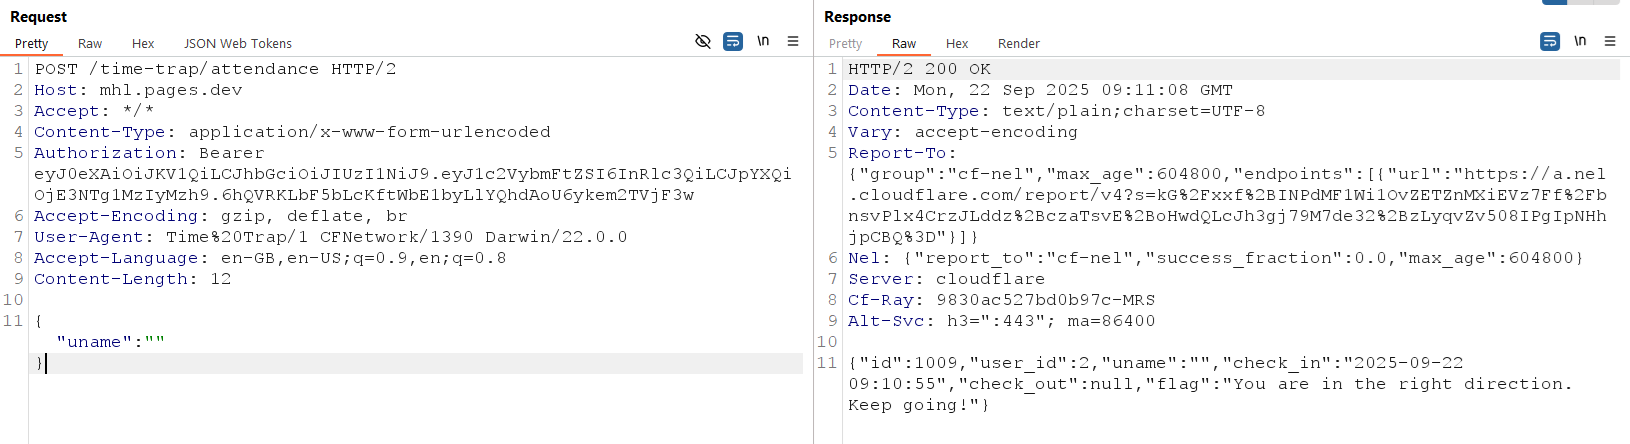
Task: Toggle the crossed-eye visibility icon in Request
Action: pyautogui.click(x=703, y=41)
